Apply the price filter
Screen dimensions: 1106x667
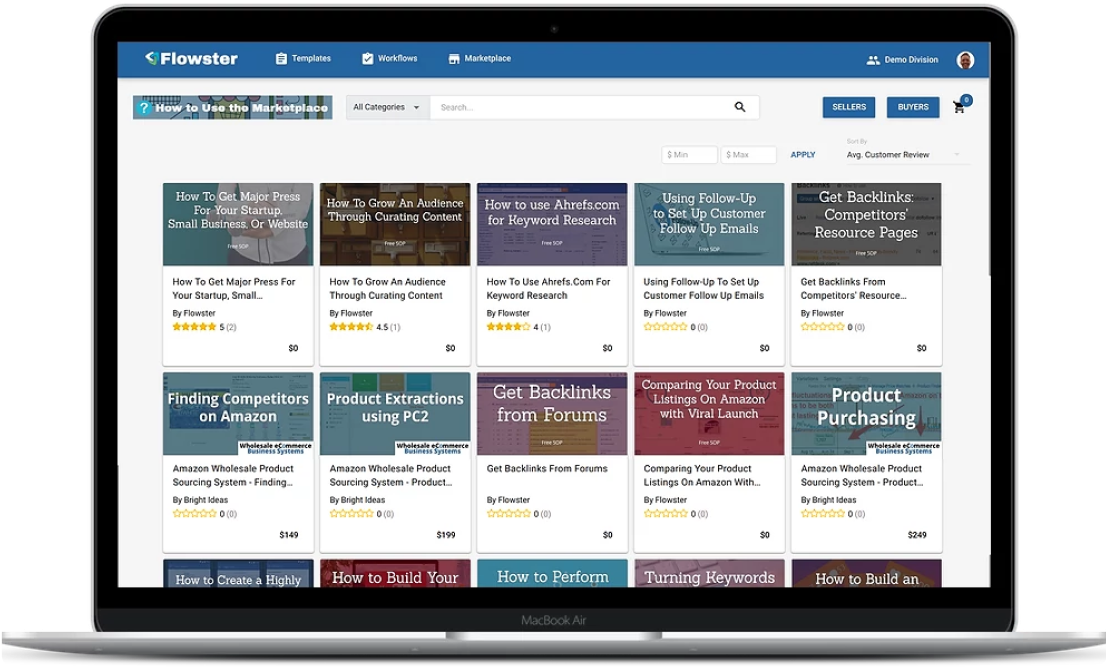point(803,155)
